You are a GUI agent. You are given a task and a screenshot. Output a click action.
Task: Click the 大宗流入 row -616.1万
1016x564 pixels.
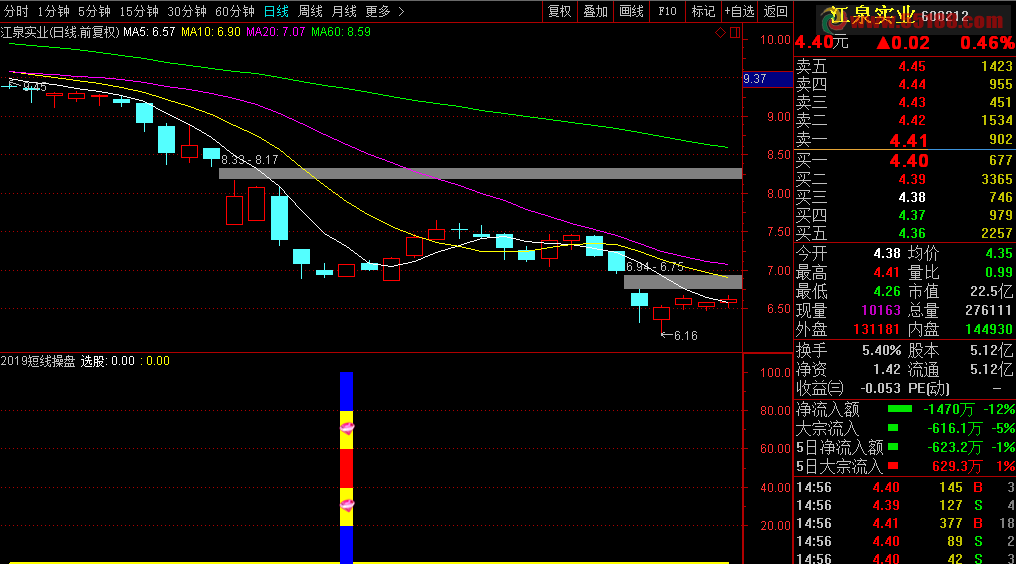pos(905,428)
